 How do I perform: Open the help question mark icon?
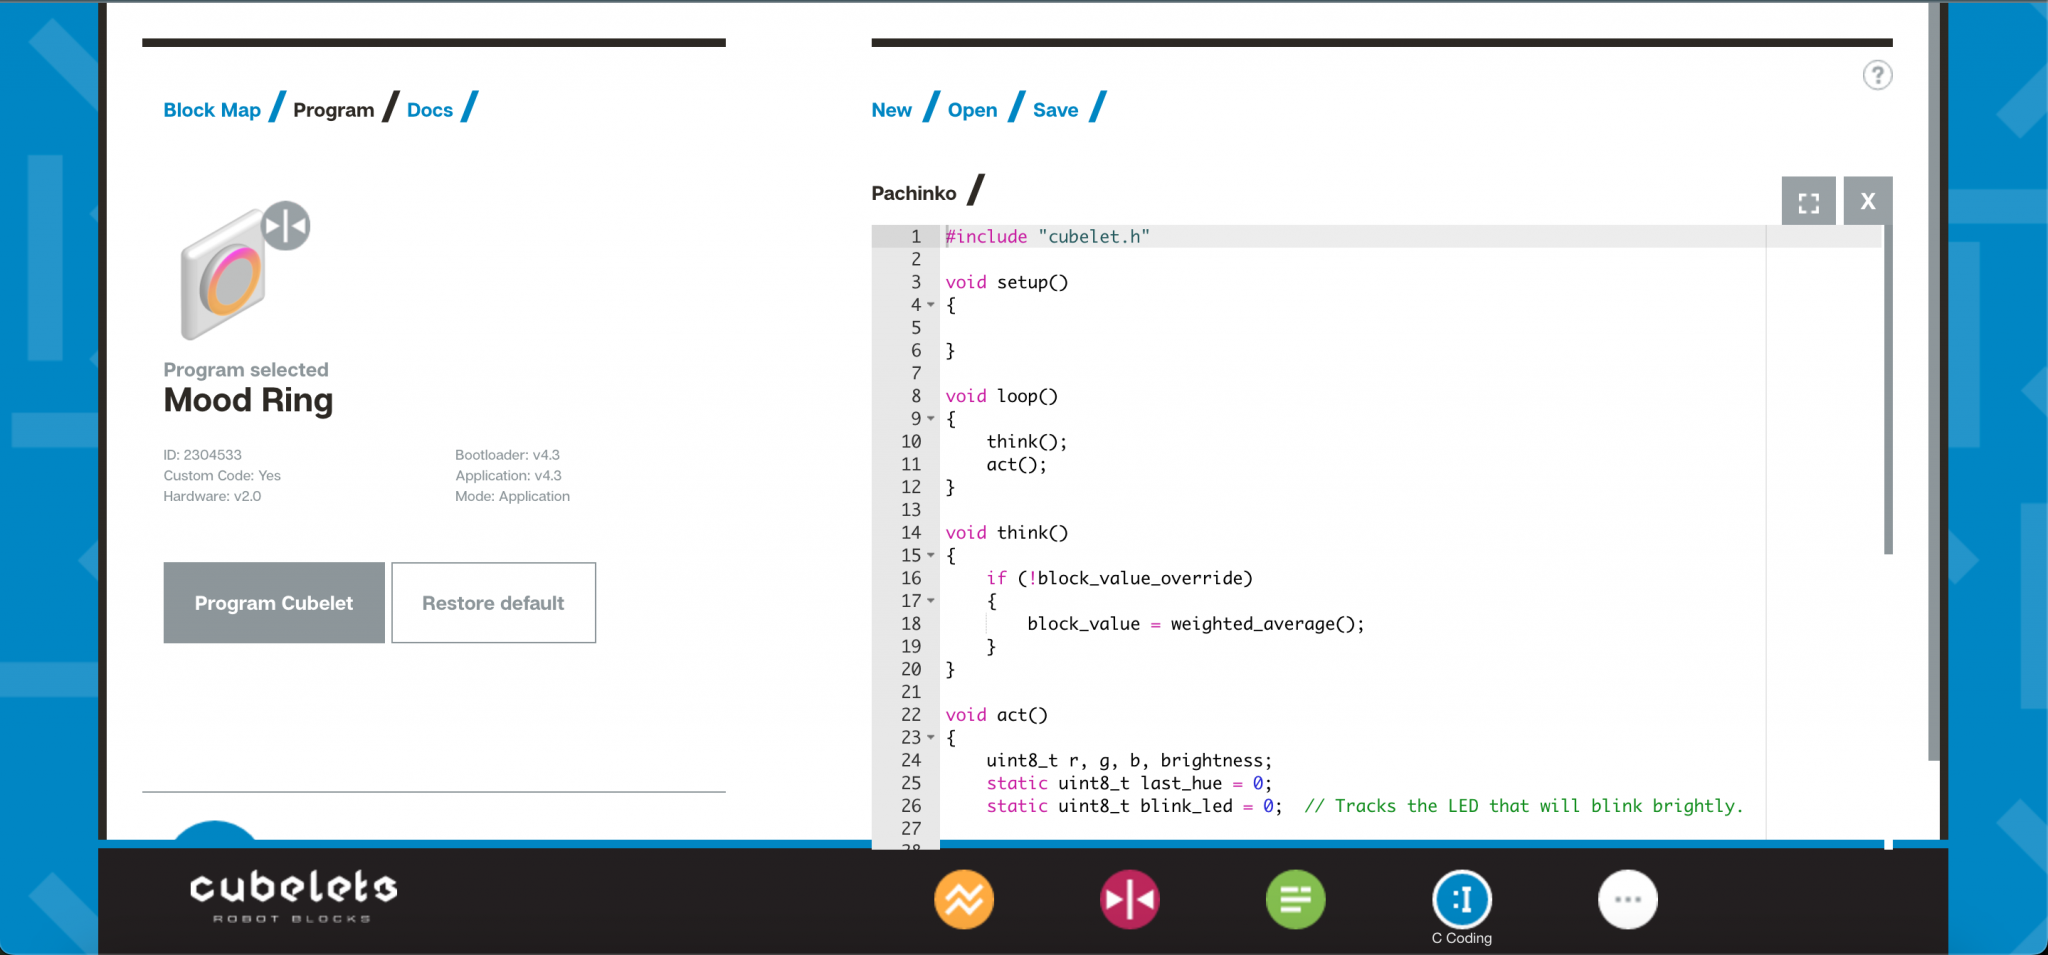[1877, 76]
